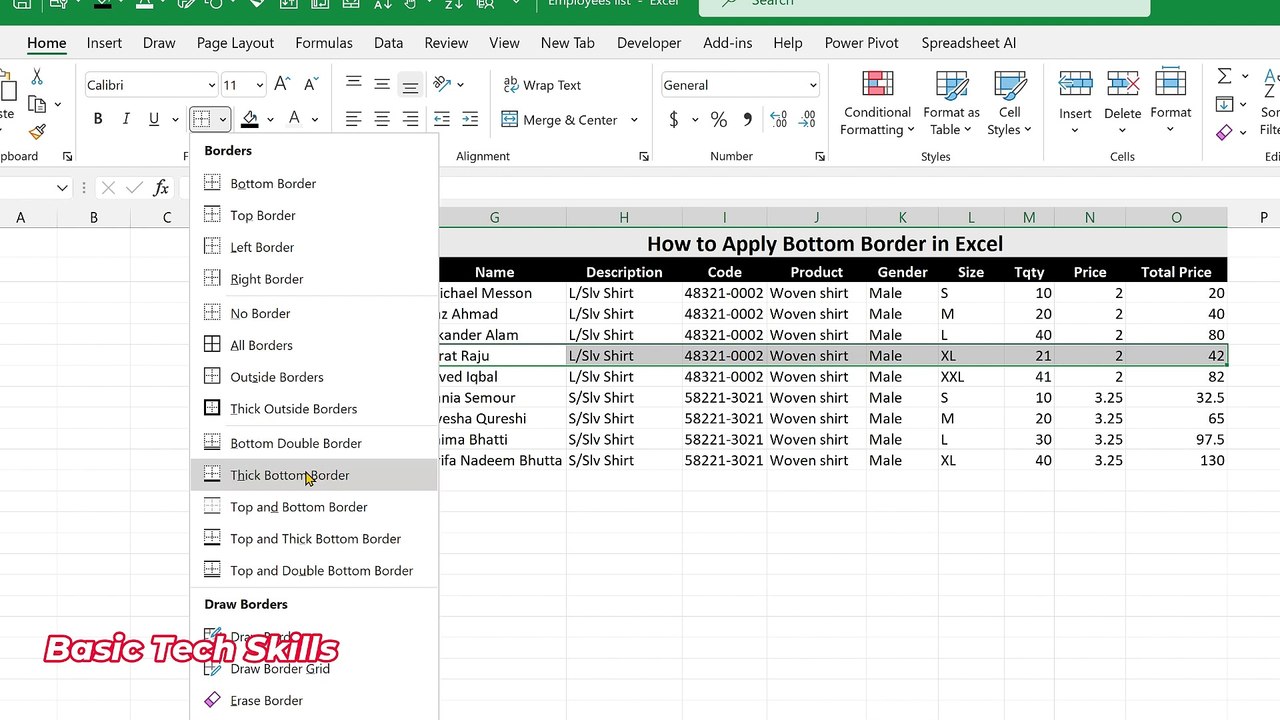Click the Increase Indent icon

click(470, 119)
